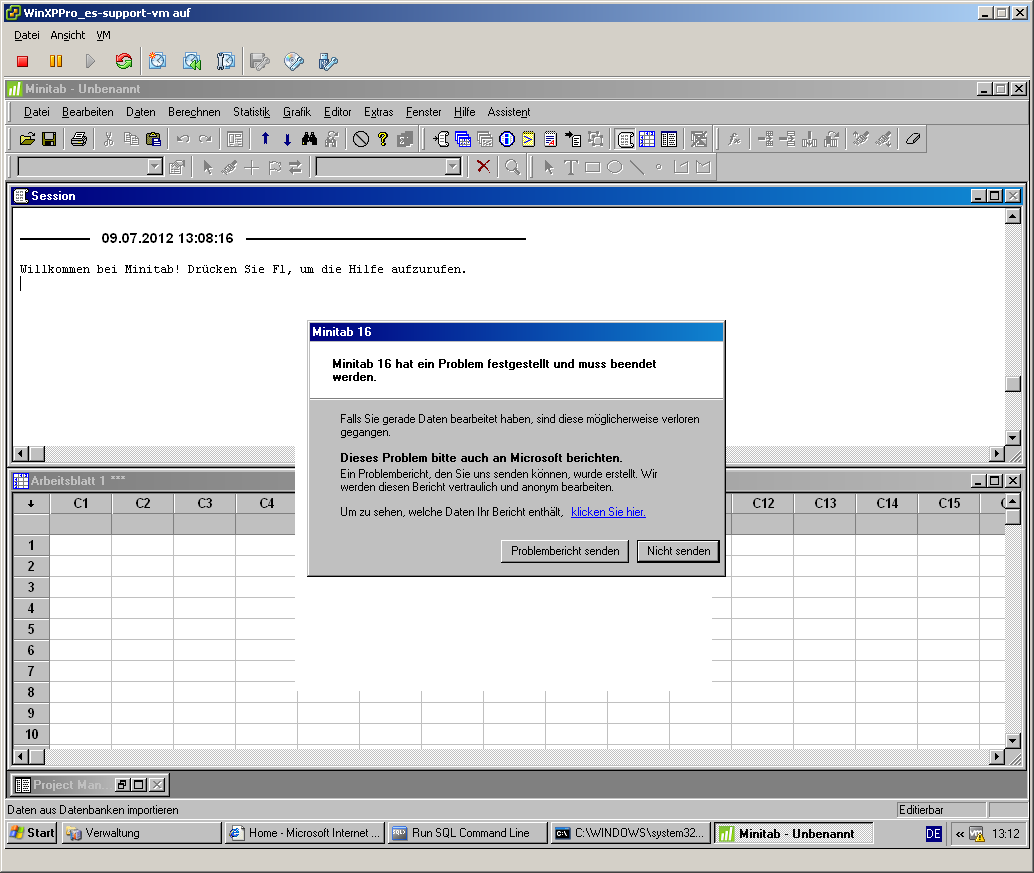Image resolution: width=1034 pixels, height=873 pixels.
Task: Open the Minitab Datei menu
Action: 36,112
